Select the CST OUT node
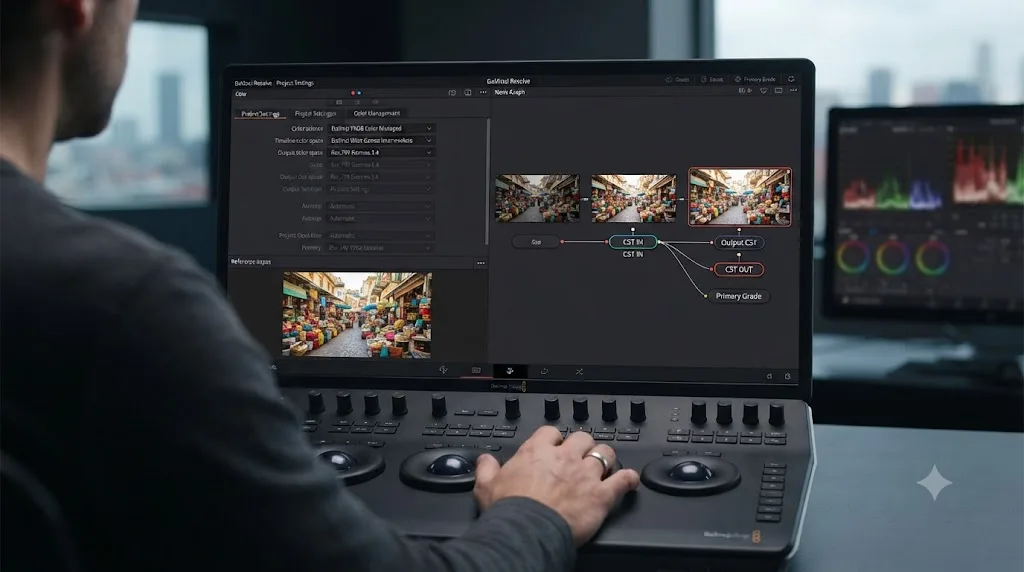 coord(739,269)
